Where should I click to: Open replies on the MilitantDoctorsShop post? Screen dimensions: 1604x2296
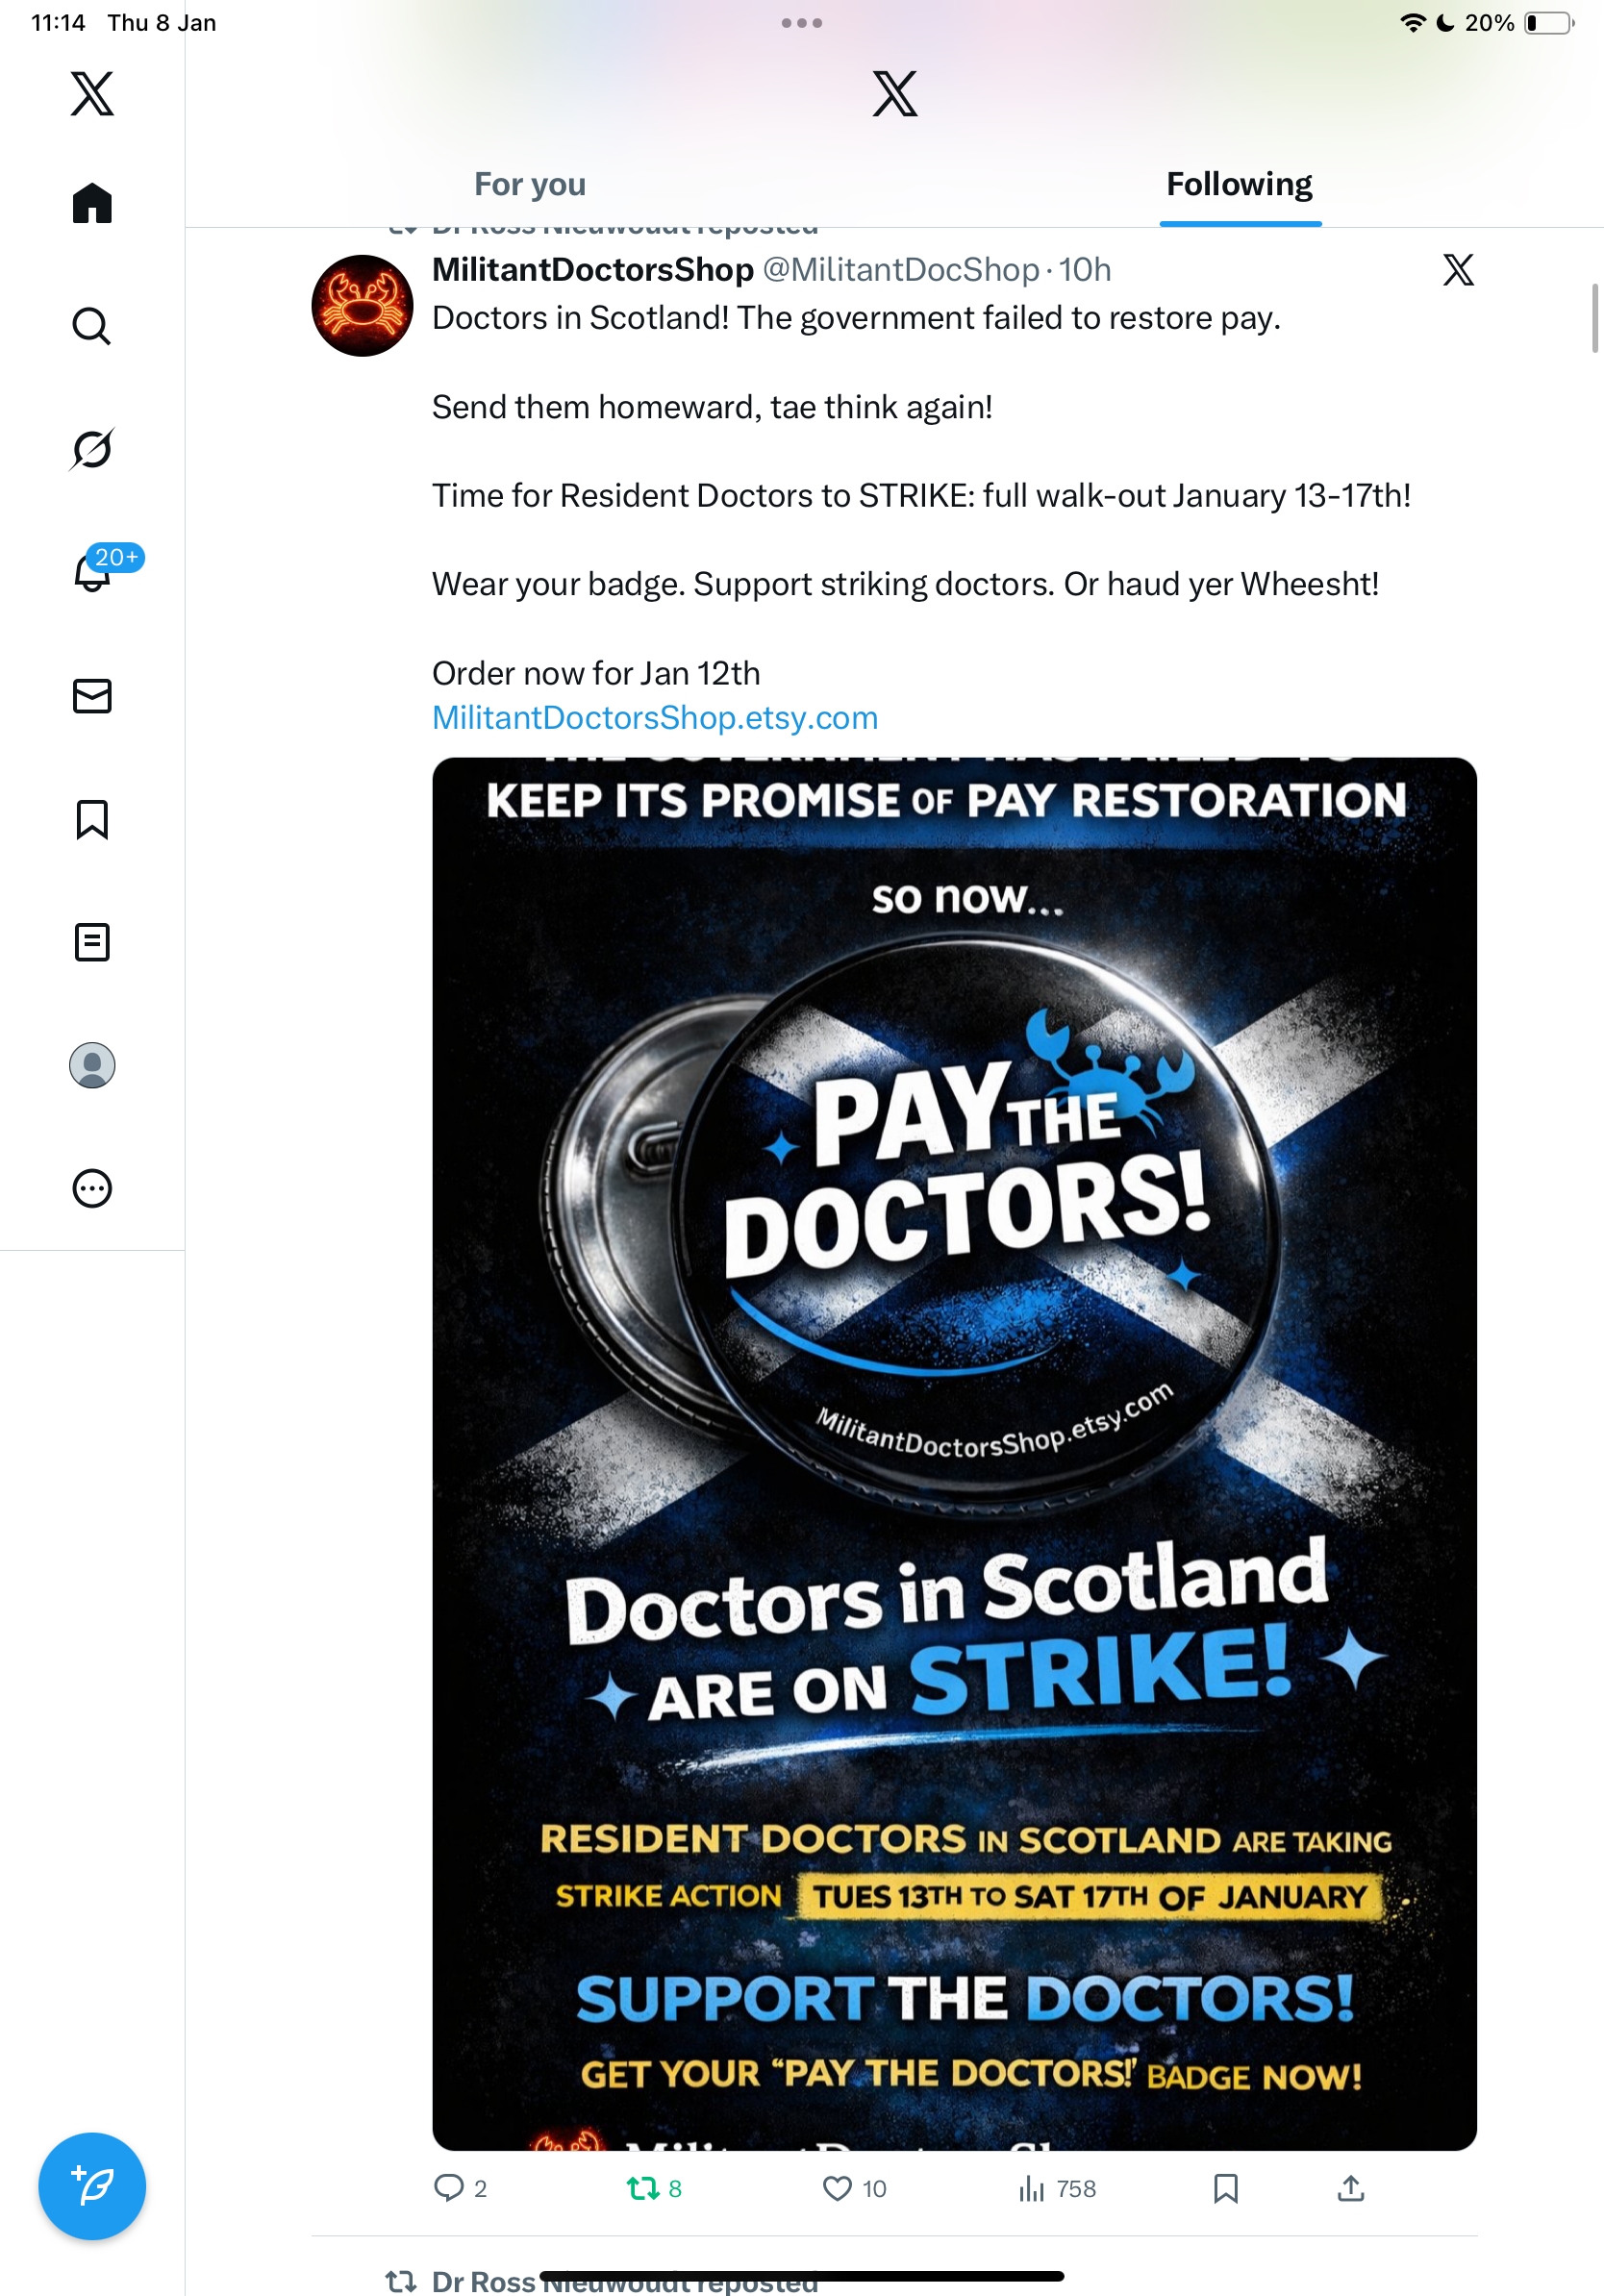(x=460, y=2189)
